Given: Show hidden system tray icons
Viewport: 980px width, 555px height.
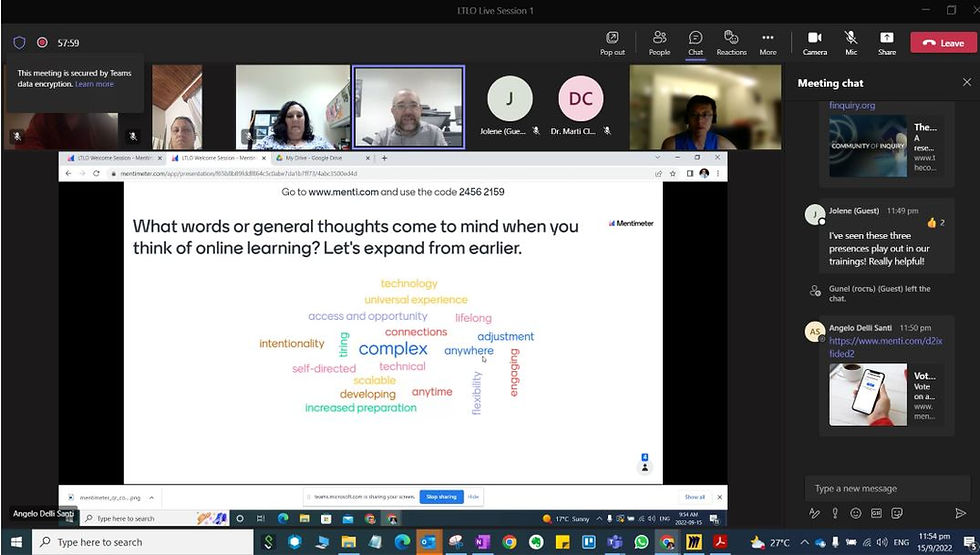Looking at the screenshot, I should [x=804, y=542].
